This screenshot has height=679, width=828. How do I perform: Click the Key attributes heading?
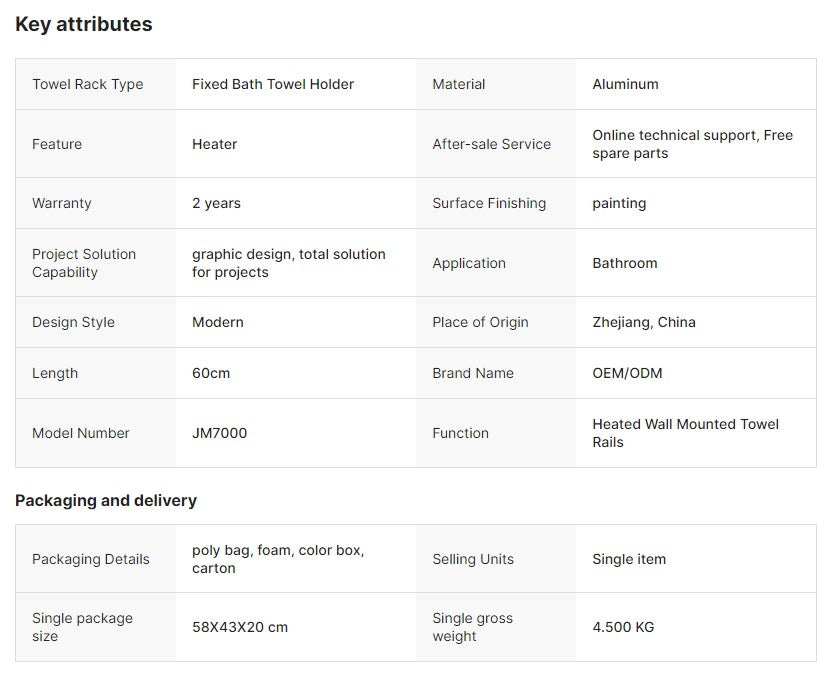[x=83, y=24]
